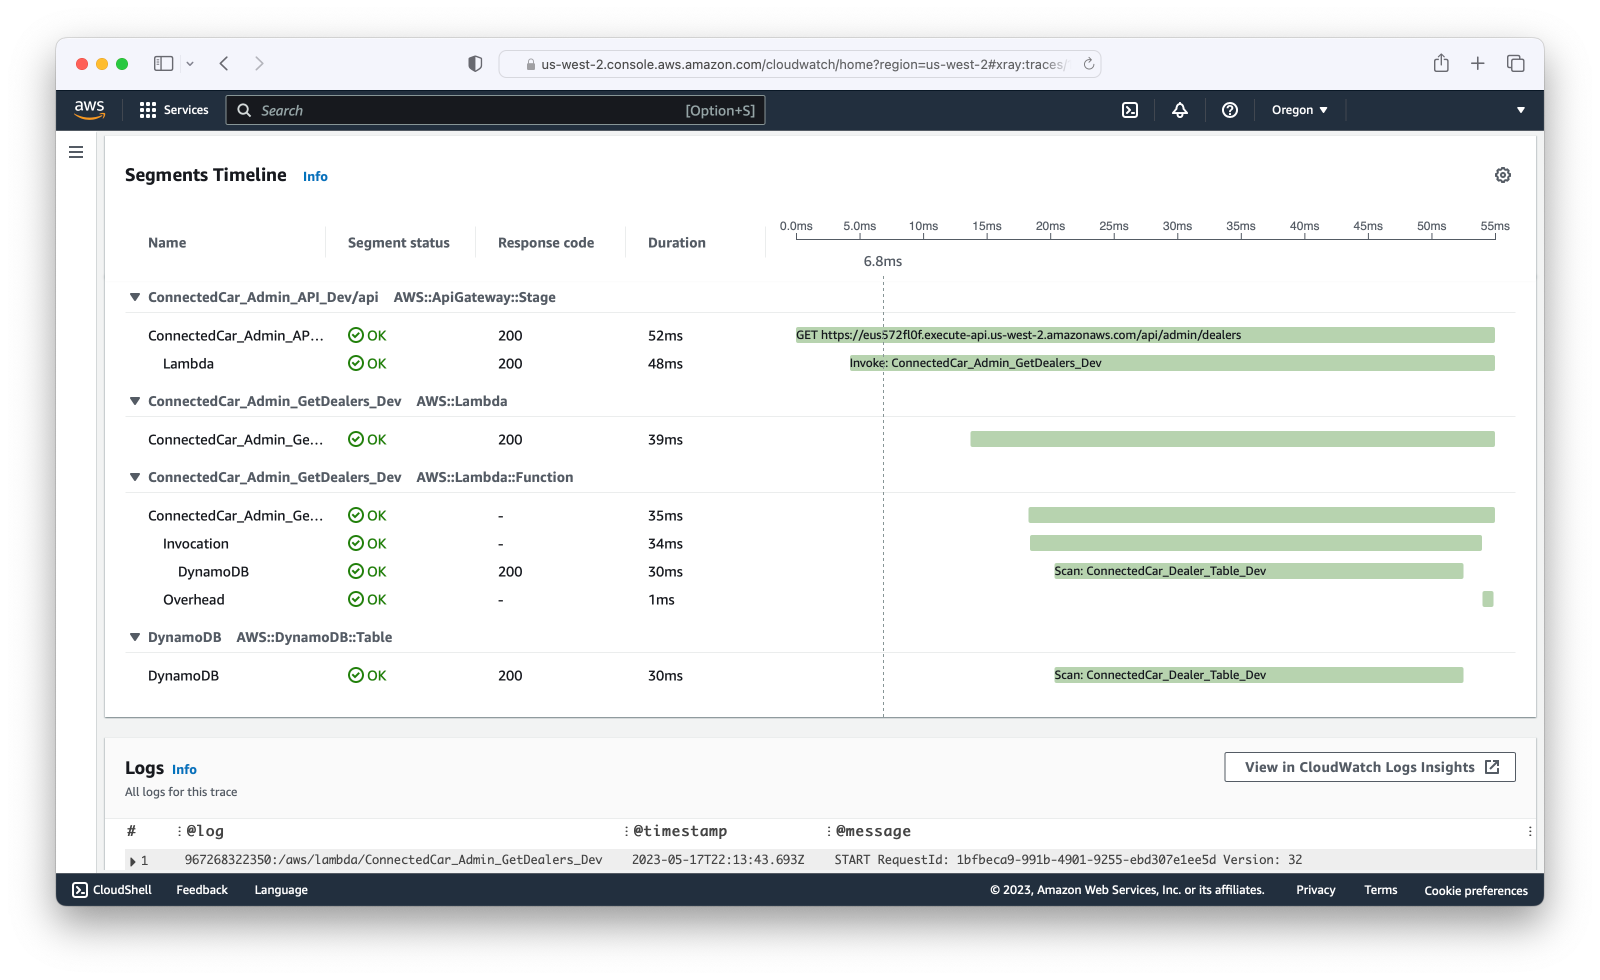Click the AWS logo home icon
This screenshot has height=980, width=1600.
89,110
